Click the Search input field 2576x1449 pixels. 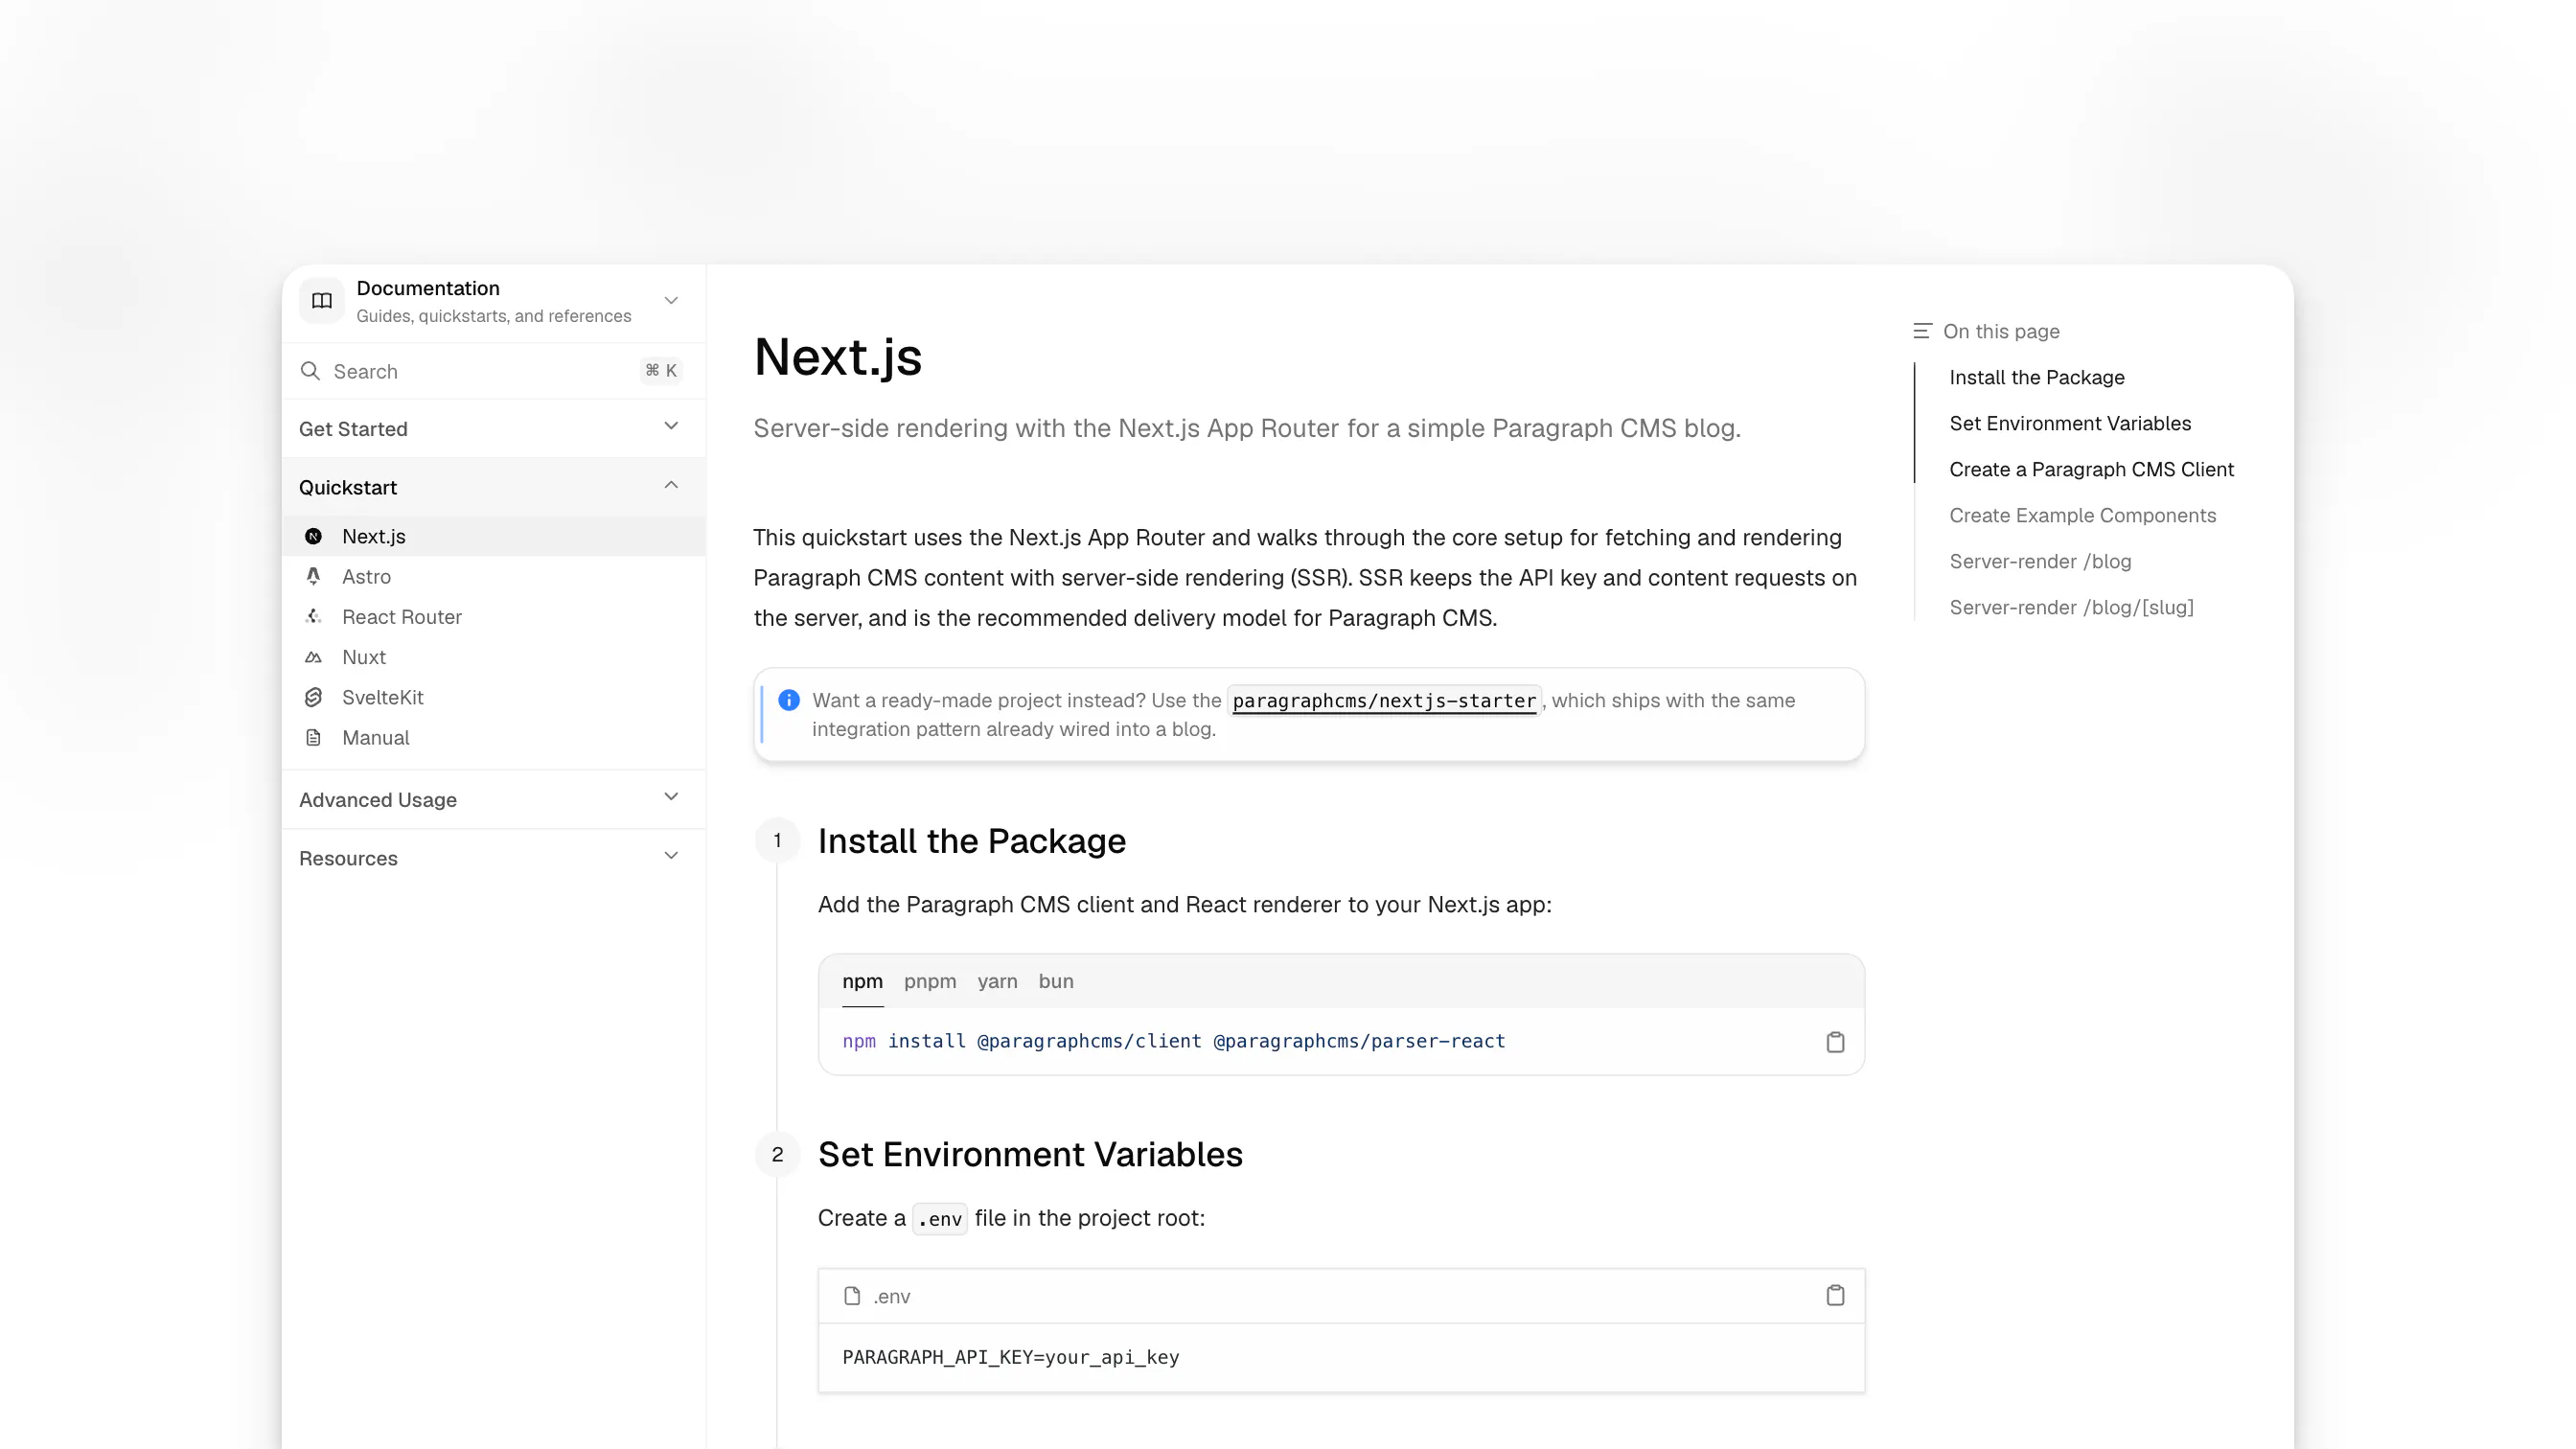click(493, 371)
